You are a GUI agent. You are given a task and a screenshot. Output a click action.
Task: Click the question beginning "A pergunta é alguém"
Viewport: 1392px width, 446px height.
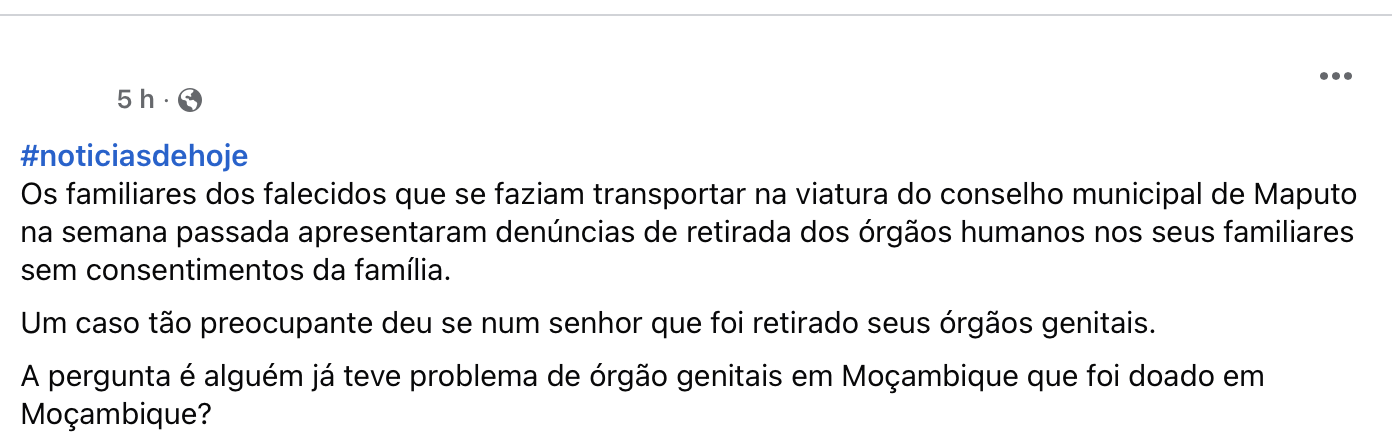click(643, 377)
